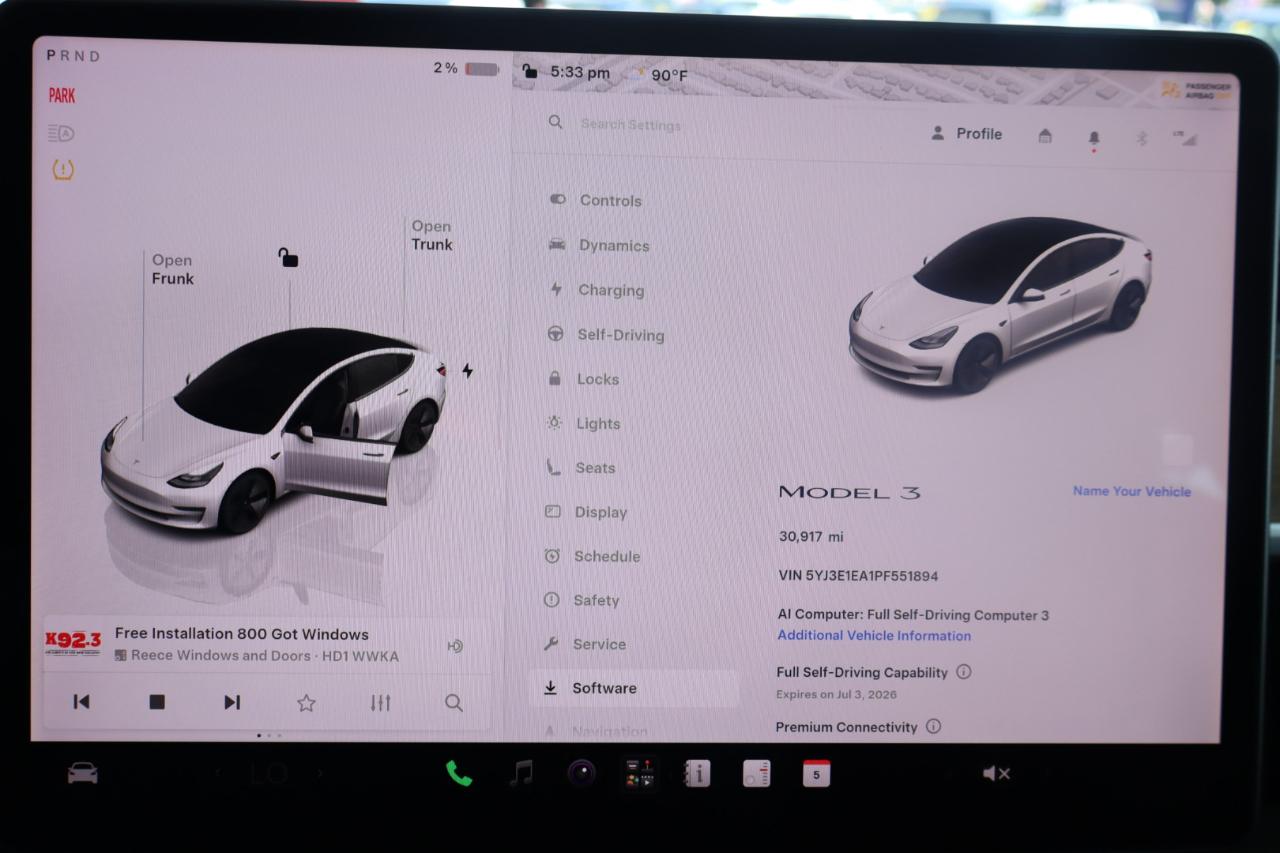Screen dimensions: 1280x853
Task: Open the Energy app in the dock
Action: tap(757, 773)
